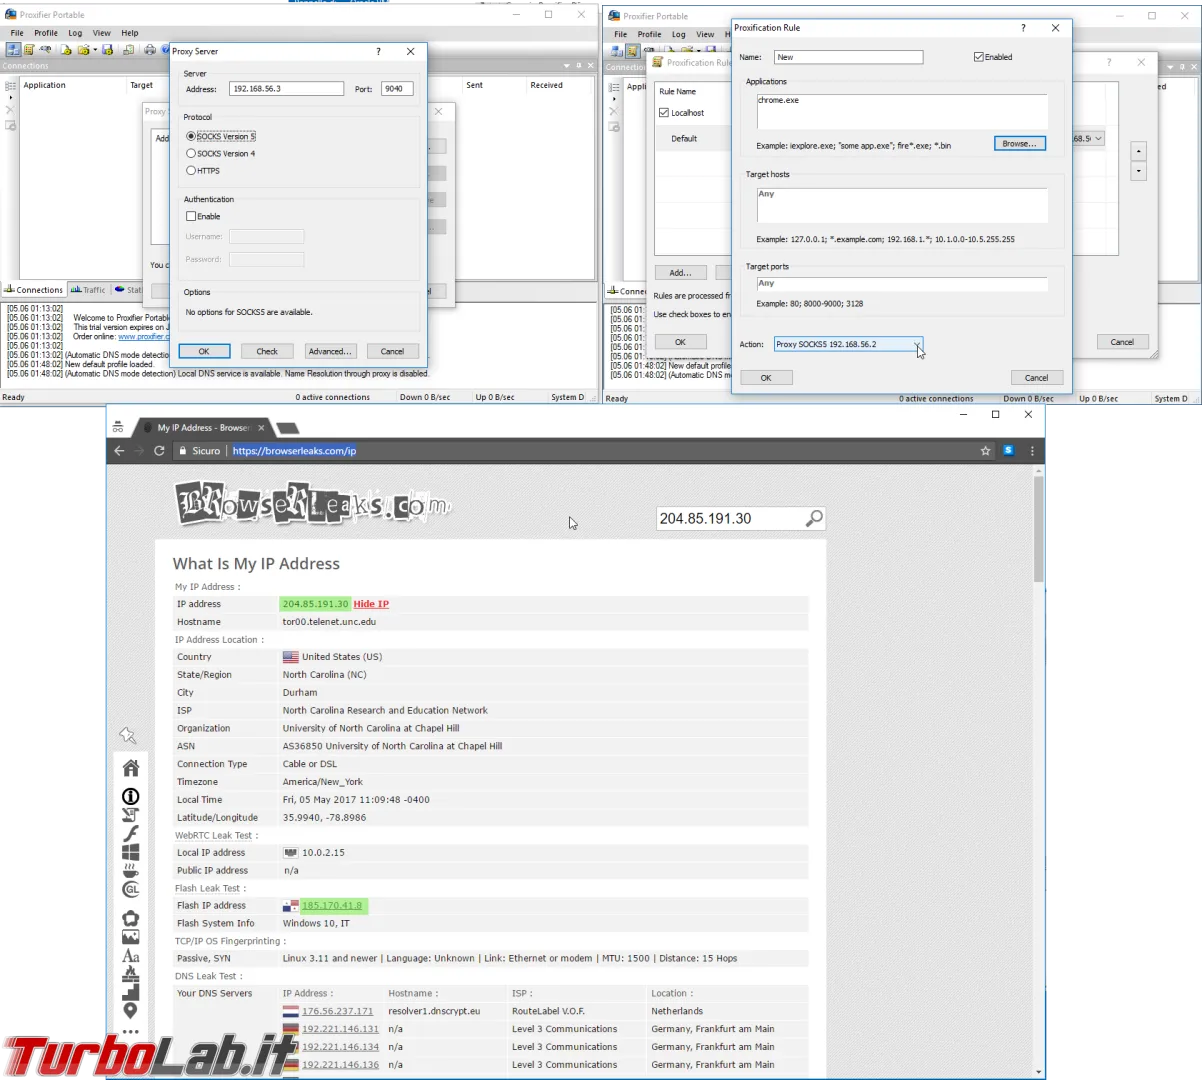Click the Proxy Servers toolbar icon in left Proxifier
The image size is (1202, 1080).
click(x=13, y=49)
